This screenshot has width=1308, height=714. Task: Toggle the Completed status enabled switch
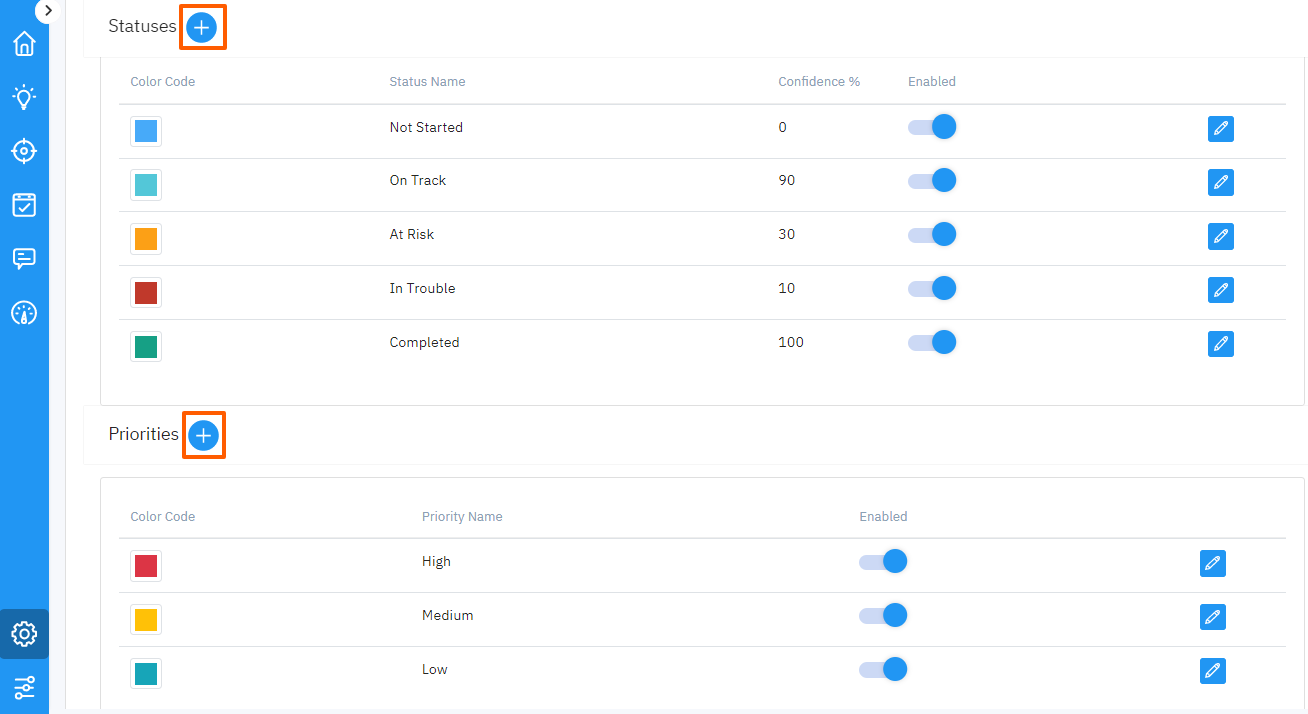click(x=932, y=343)
